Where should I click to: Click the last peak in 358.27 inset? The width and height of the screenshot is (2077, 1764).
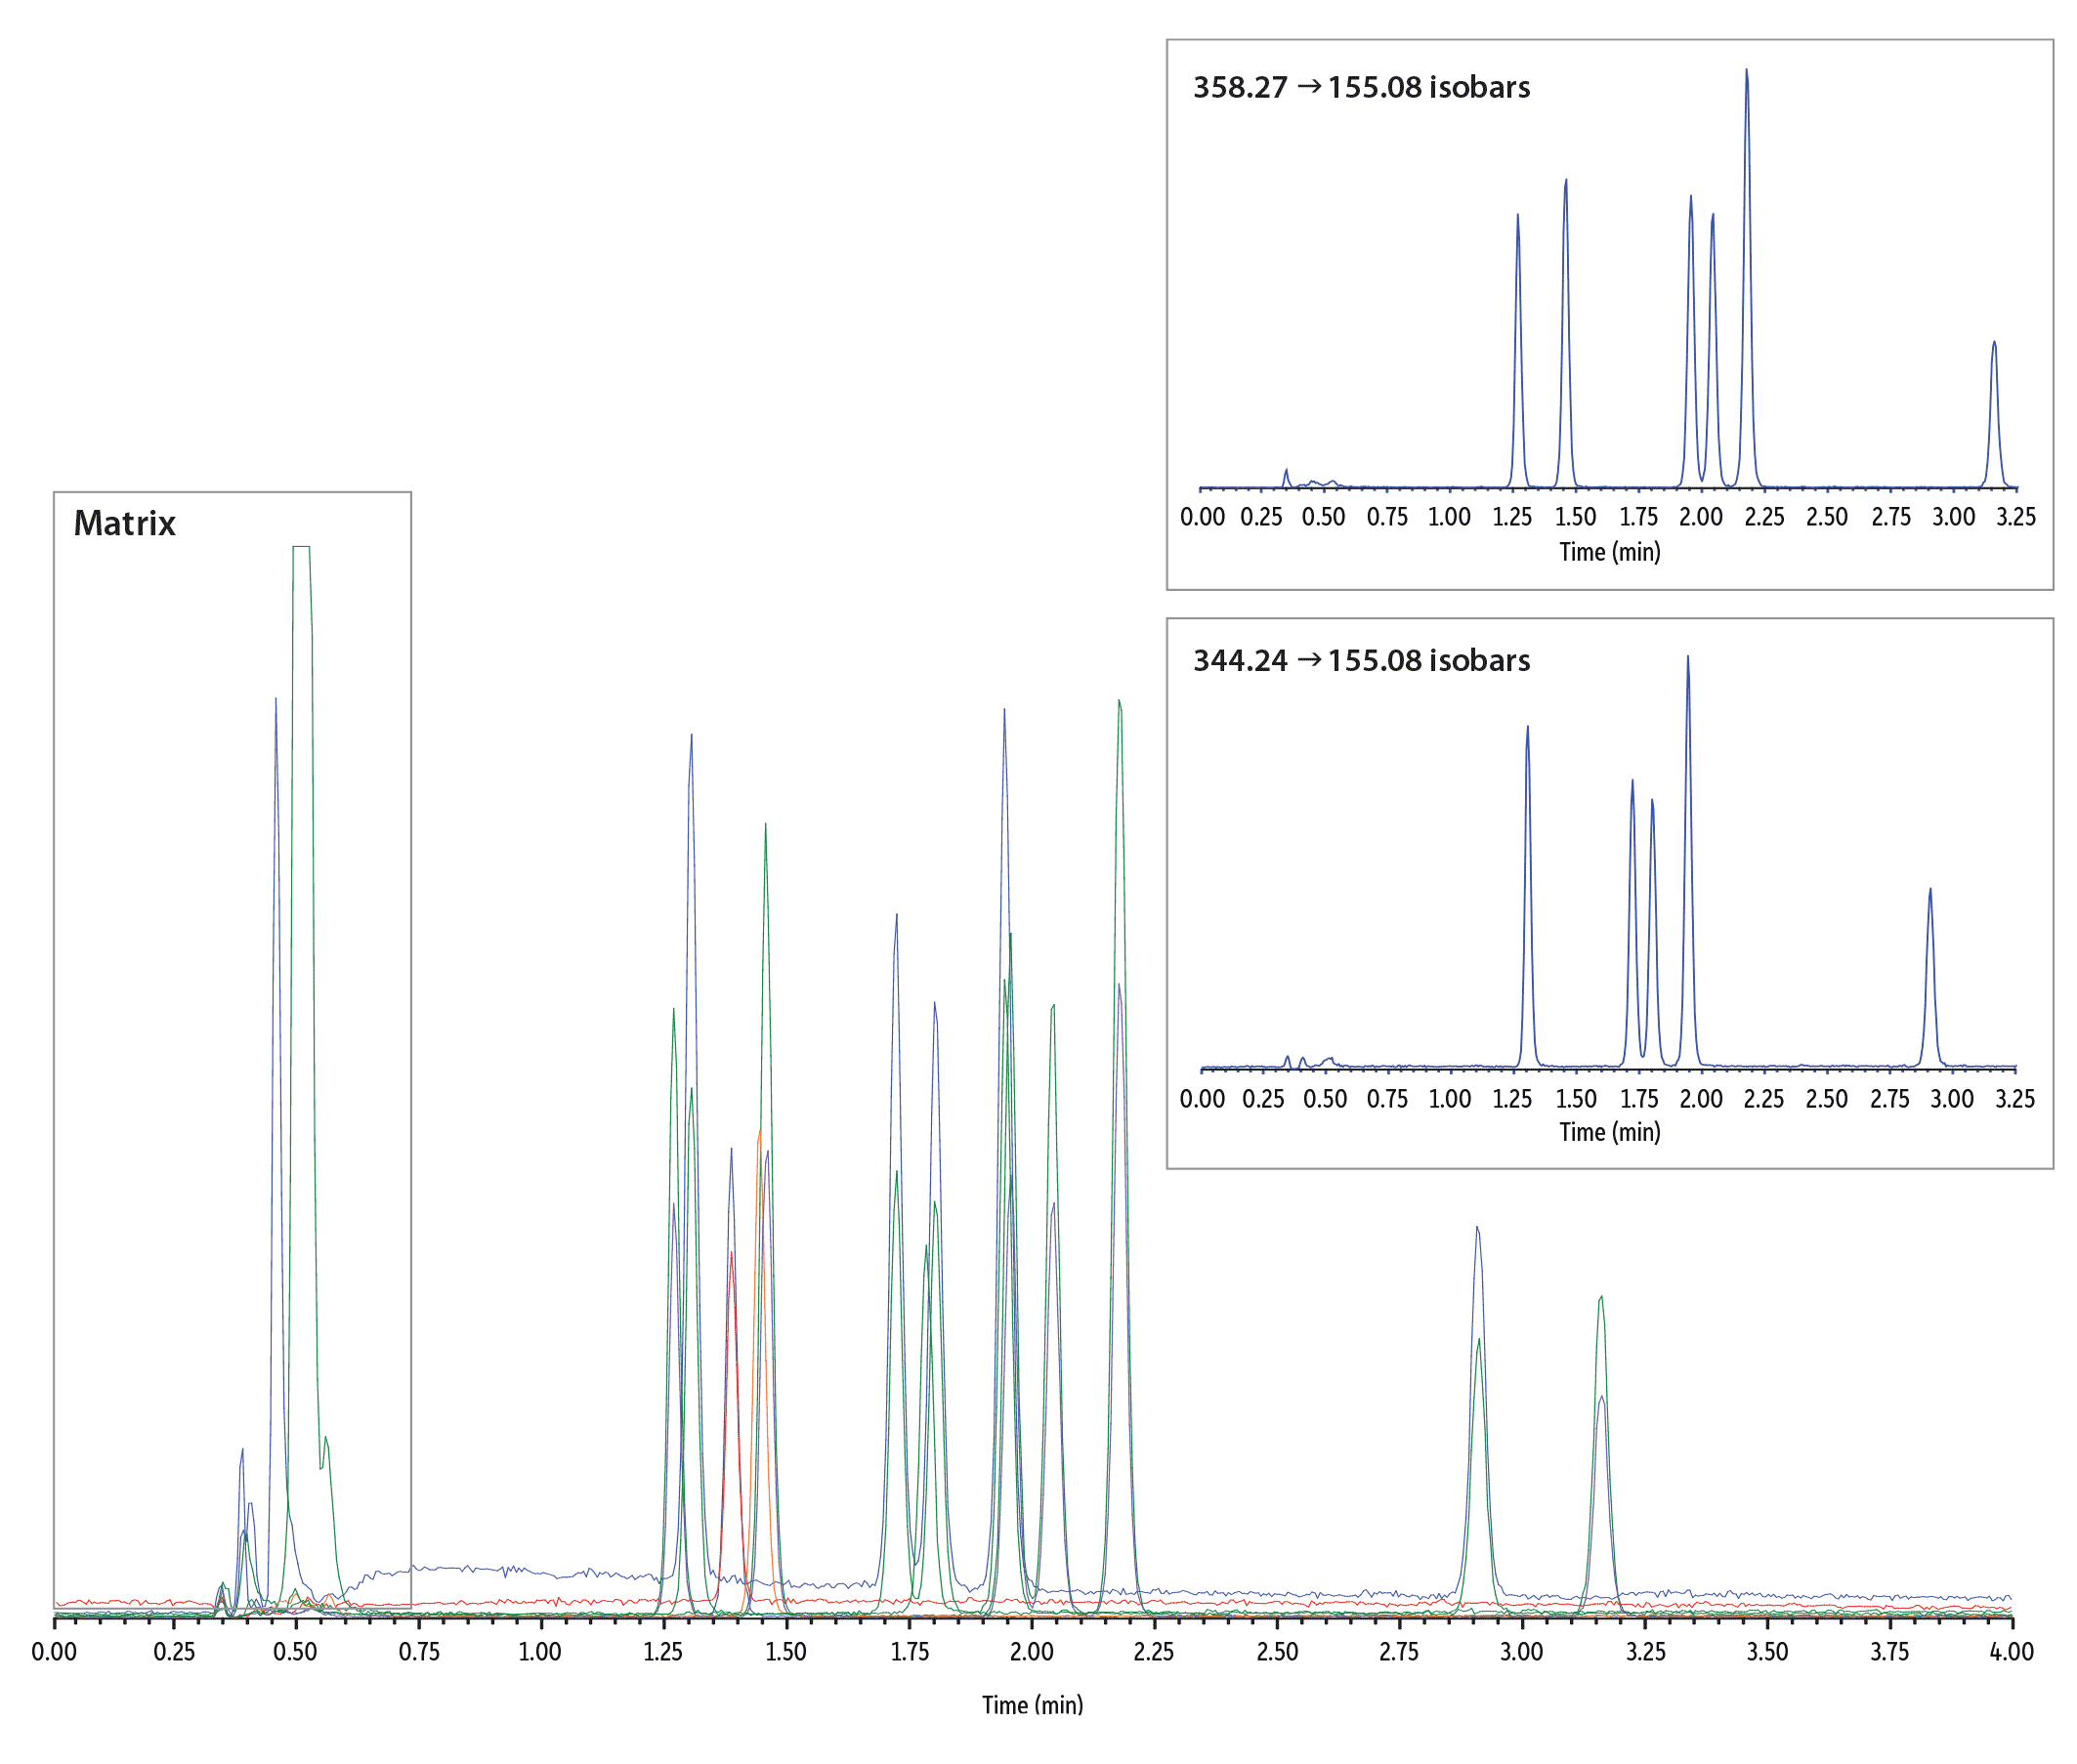(x=1993, y=346)
